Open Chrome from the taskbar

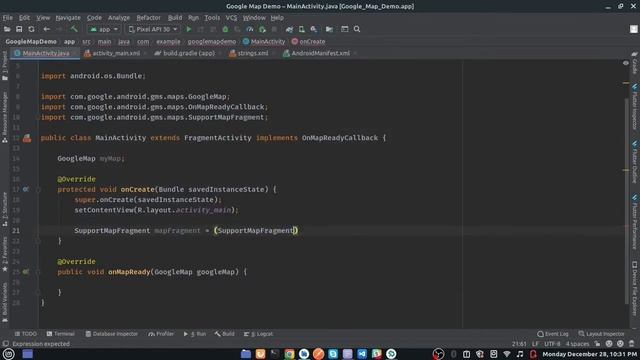[x=289, y=354]
